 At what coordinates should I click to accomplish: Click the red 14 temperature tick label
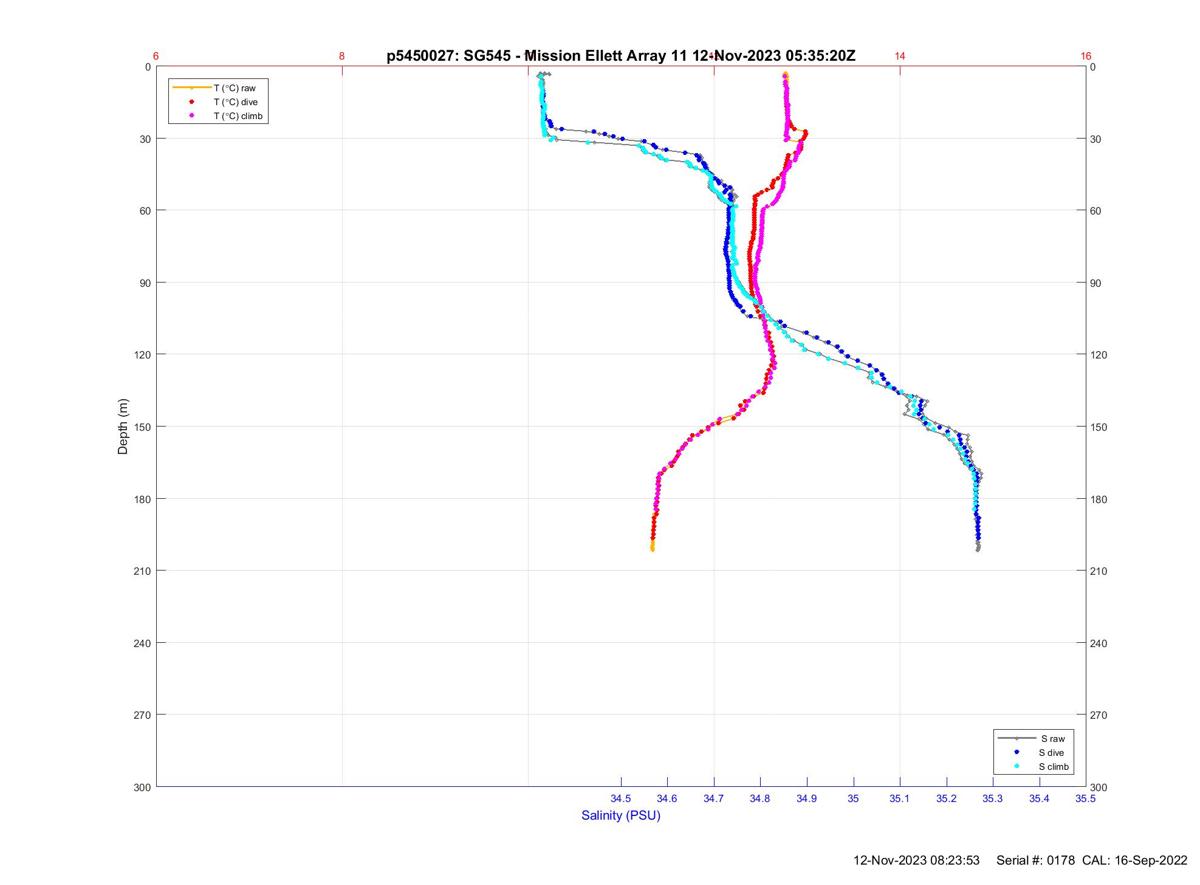pos(900,56)
